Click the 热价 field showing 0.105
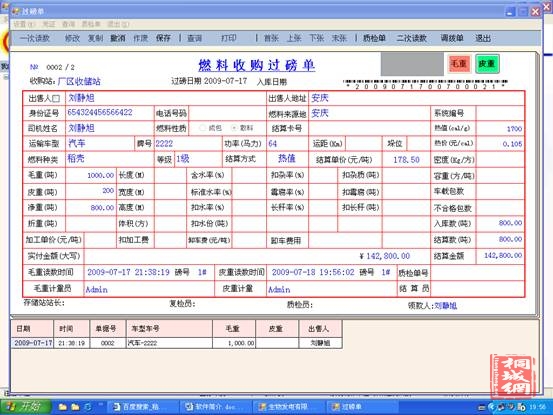Viewport: 553px width, 415px height. click(x=500, y=144)
